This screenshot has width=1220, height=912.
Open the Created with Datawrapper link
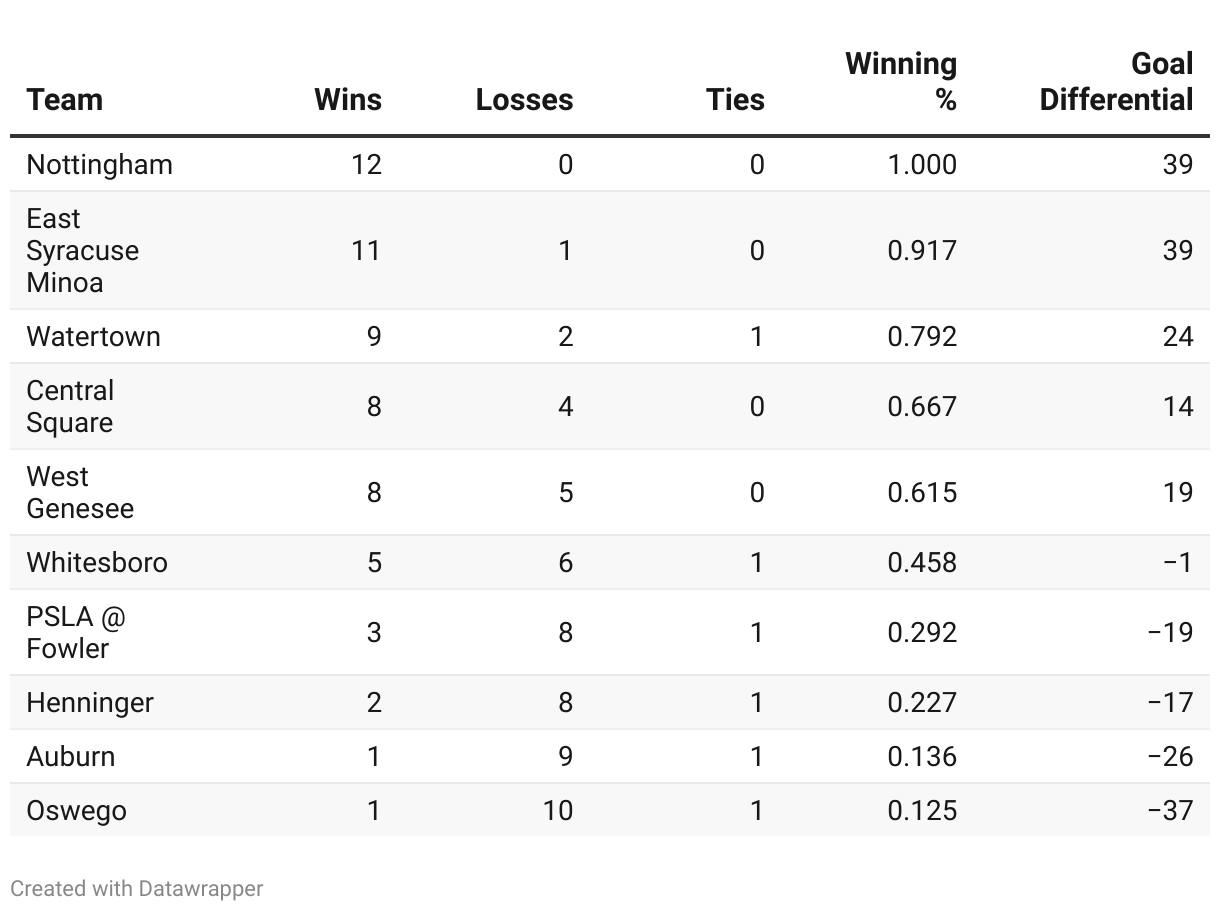click(x=137, y=888)
